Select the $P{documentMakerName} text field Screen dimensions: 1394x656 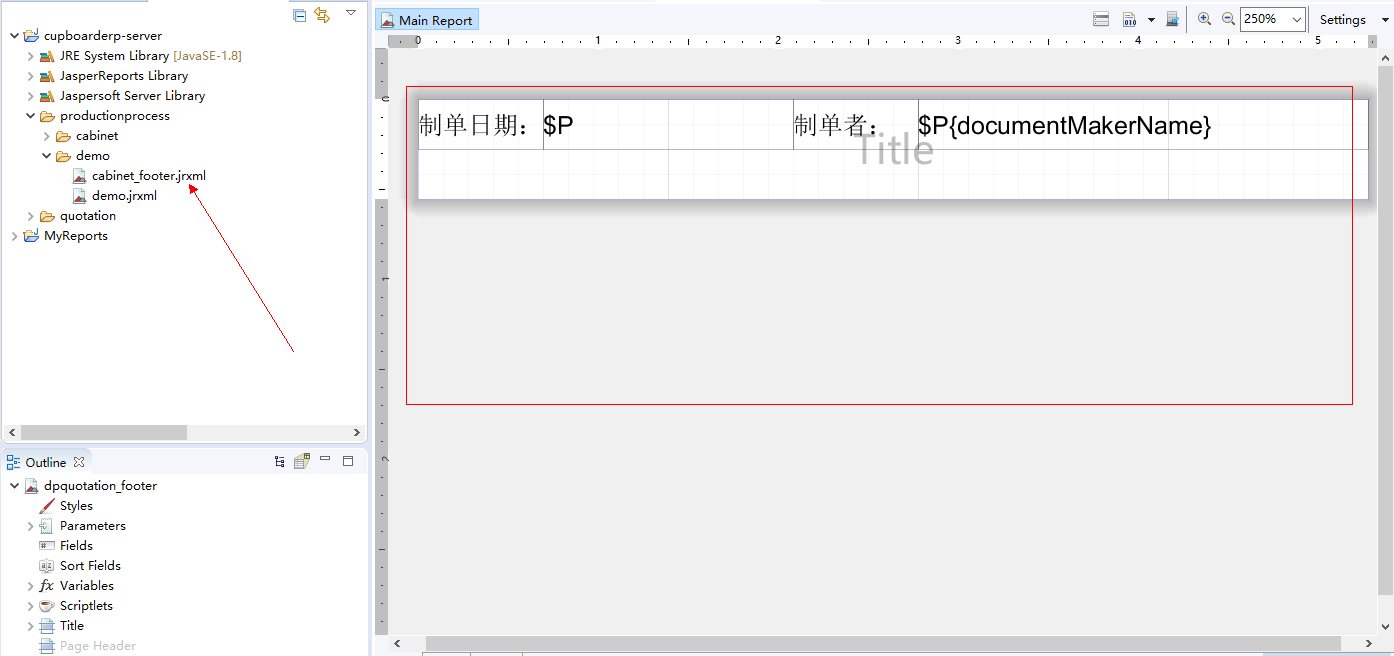[x=1143, y=125]
